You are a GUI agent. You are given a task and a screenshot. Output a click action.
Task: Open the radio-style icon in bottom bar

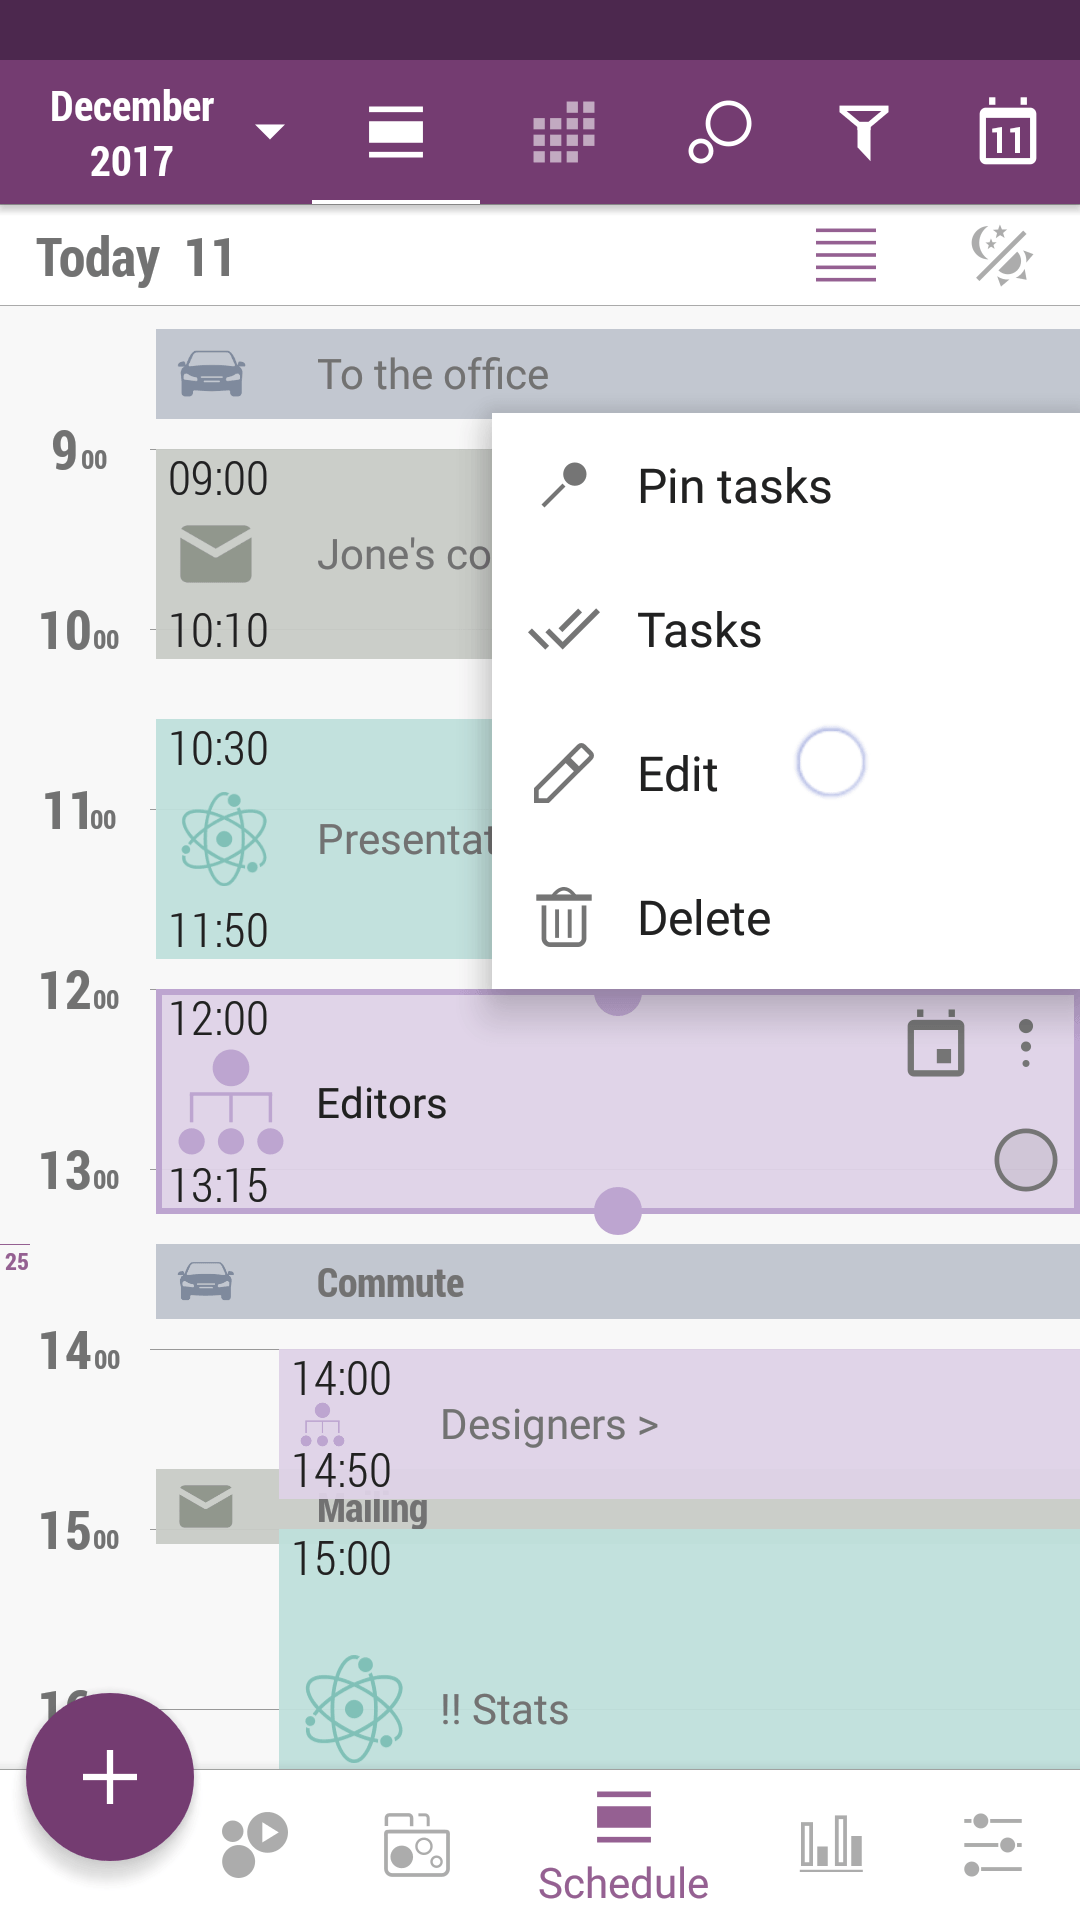pyautogui.click(x=417, y=1845)
